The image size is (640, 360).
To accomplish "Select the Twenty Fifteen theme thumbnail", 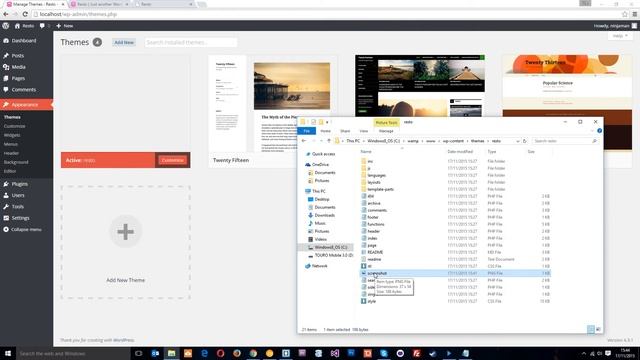I will coord(273,104).
